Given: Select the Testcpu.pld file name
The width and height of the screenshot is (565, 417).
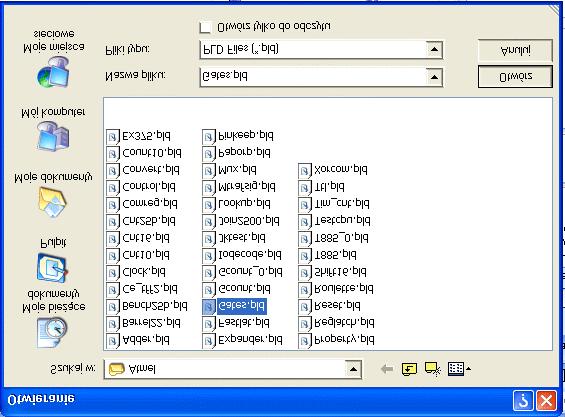Looking at the screenshot, I should tap(342, 221).
